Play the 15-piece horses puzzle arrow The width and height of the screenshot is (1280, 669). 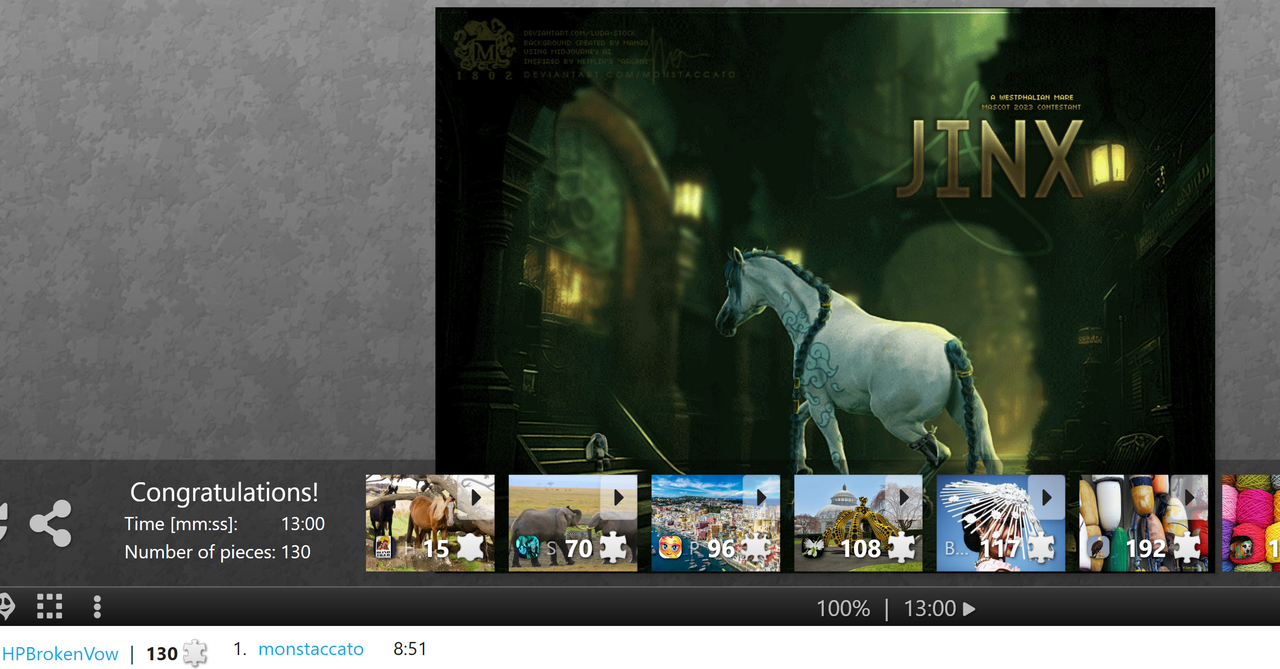pos(476,497)
